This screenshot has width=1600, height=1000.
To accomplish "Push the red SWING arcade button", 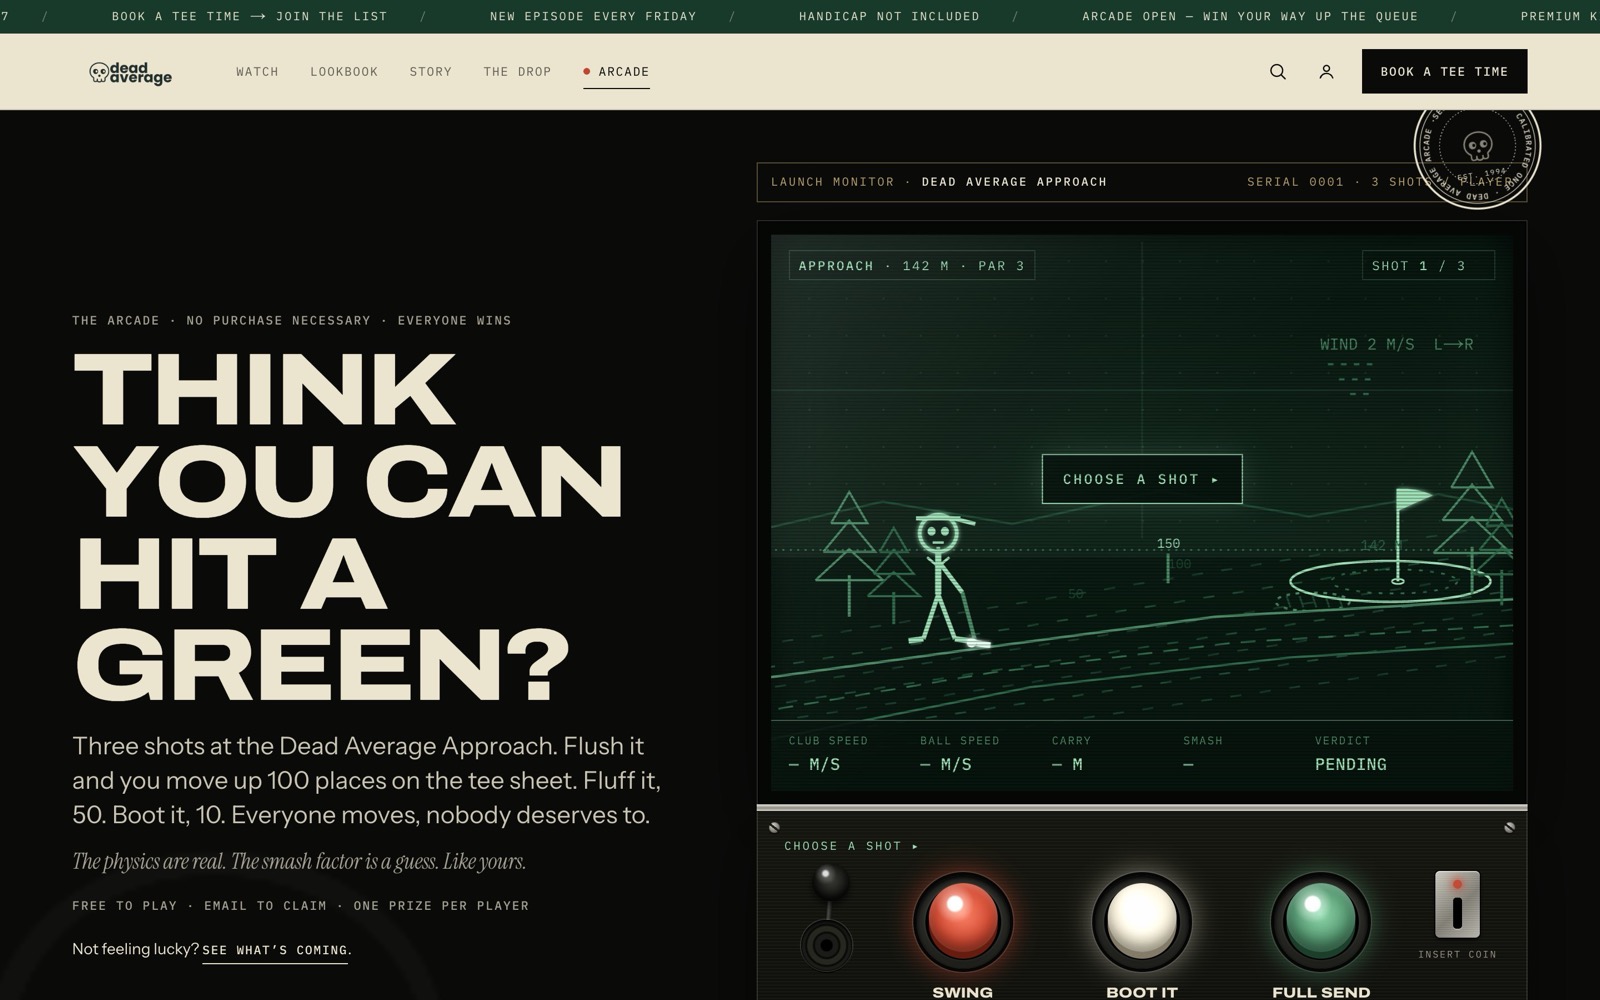I will (x=962, y=921).
